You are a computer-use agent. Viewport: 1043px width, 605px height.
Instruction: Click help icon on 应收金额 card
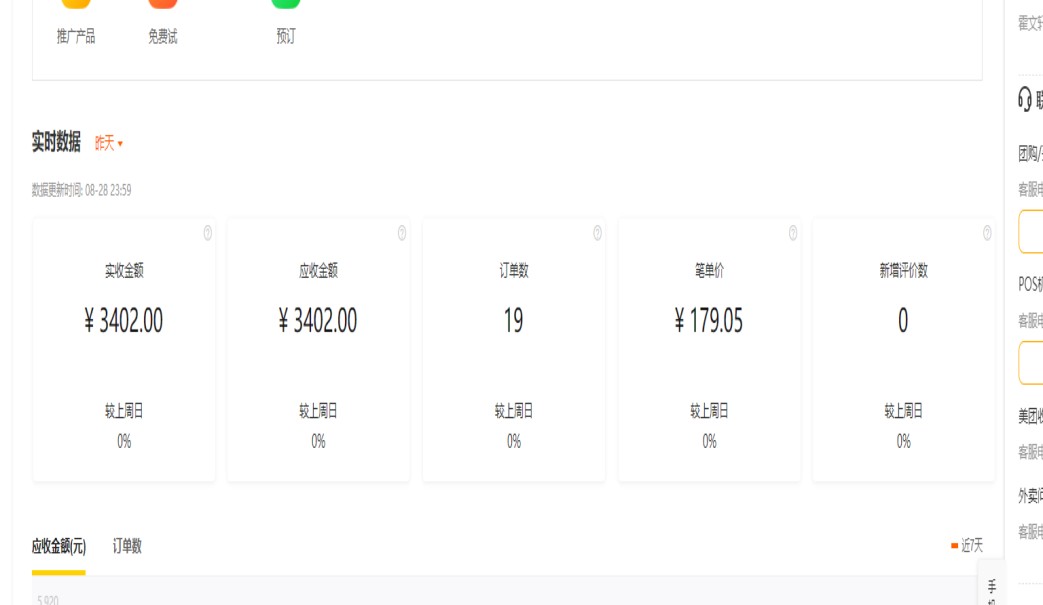coord(402,233)
